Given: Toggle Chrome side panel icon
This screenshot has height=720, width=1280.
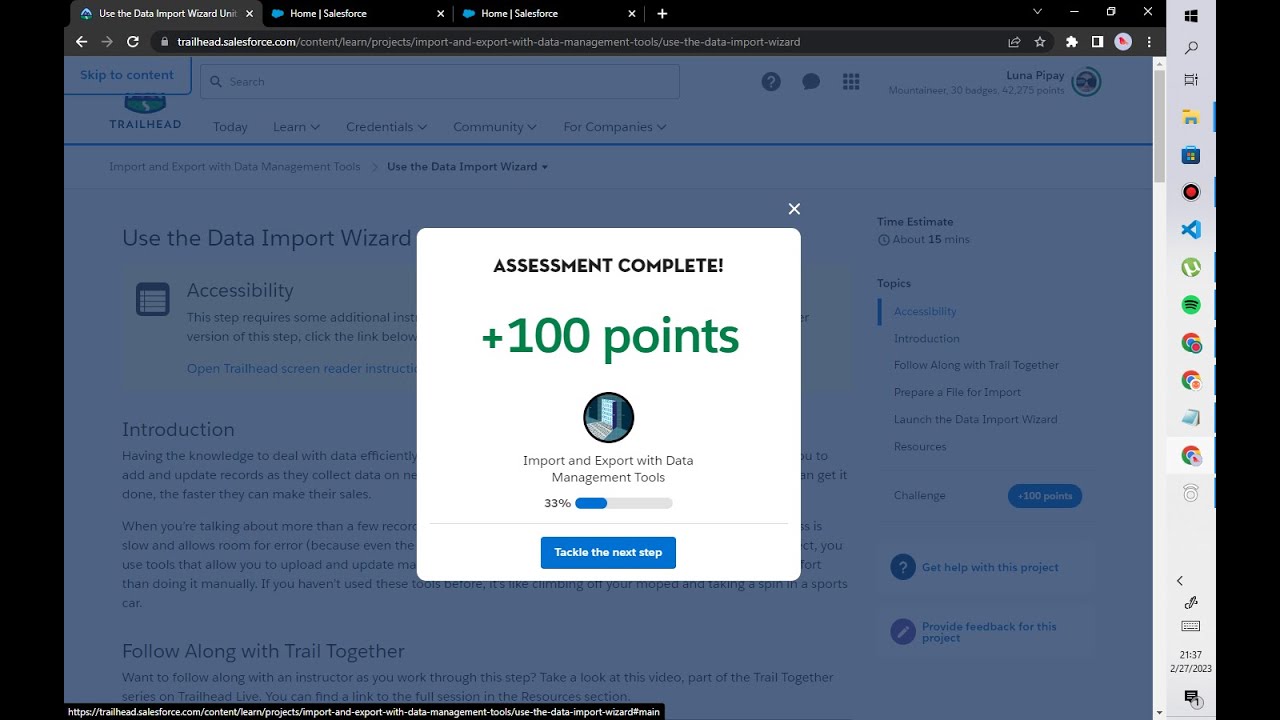Looking at the screenshot, I should [1097, 42].
